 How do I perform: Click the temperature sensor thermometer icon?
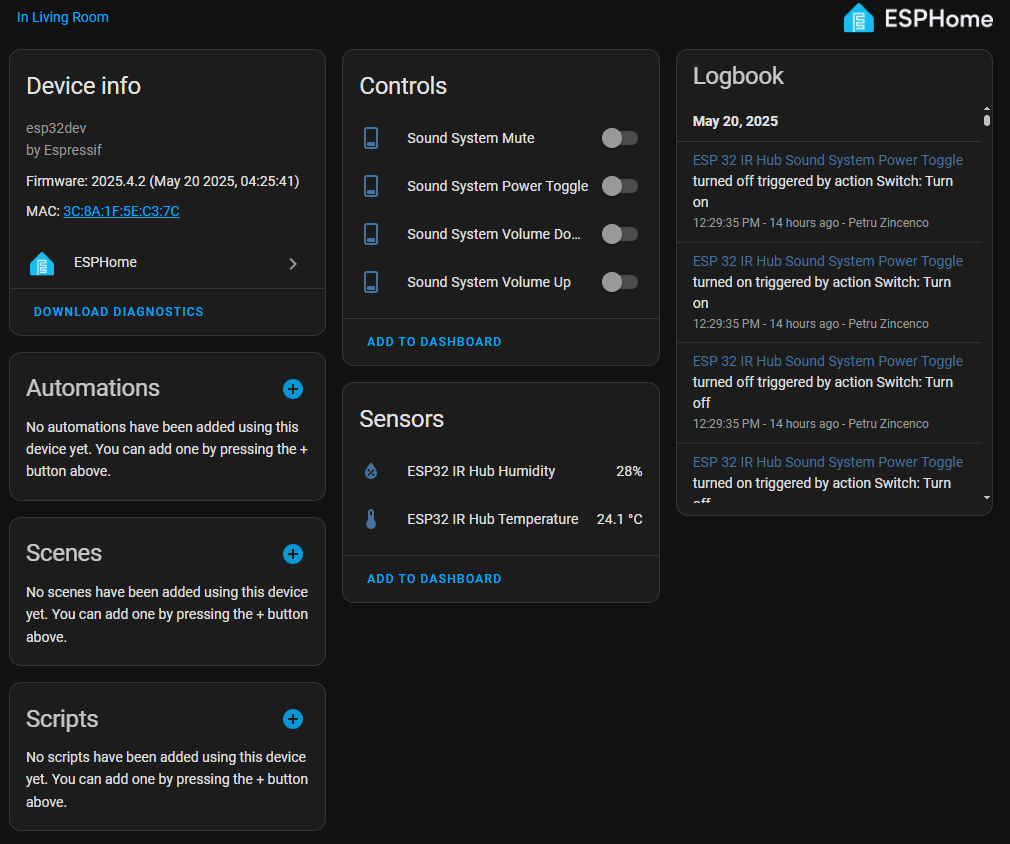click(371, 519)
